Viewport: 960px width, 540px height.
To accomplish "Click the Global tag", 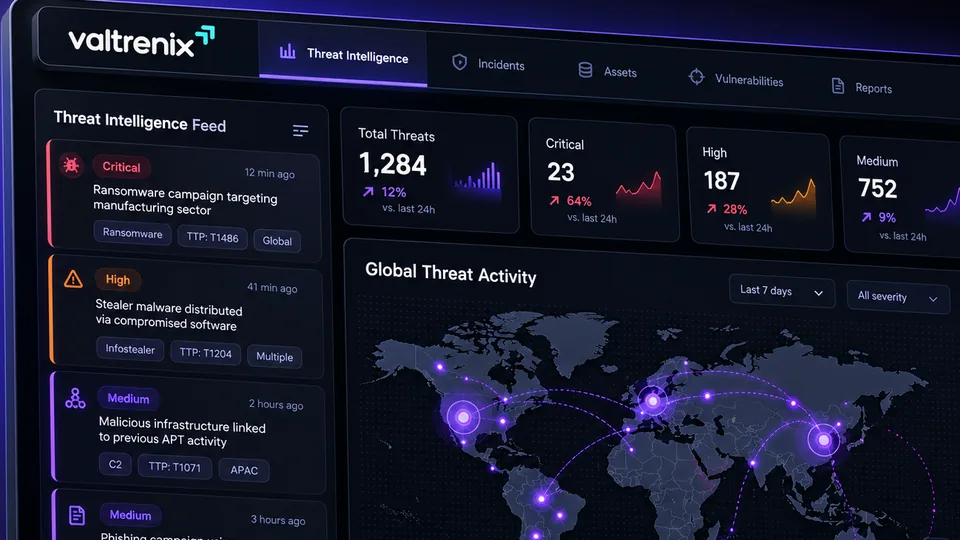I will tap(277, 241).
